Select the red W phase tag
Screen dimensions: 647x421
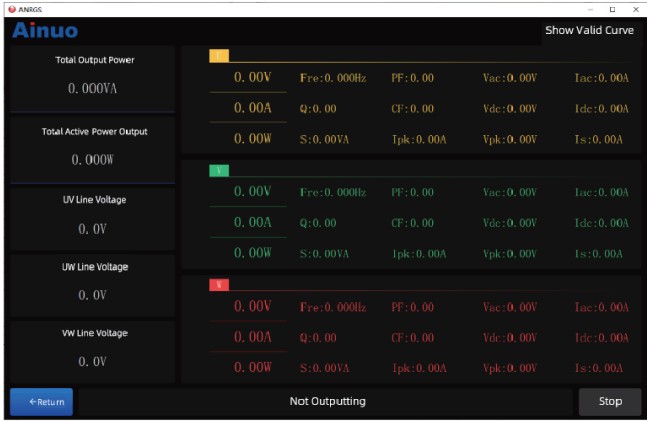tap(219, 285)
